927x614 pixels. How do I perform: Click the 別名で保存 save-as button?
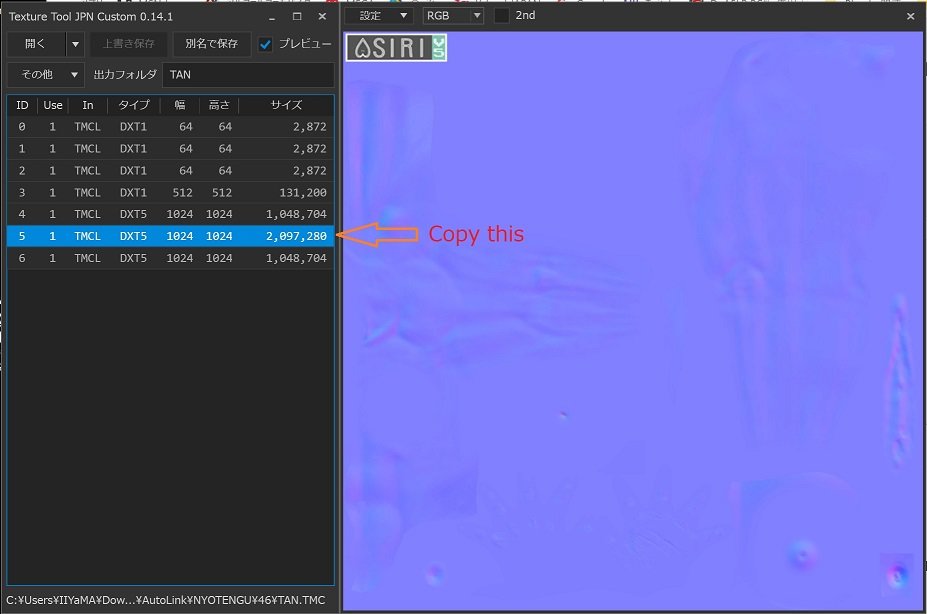click(x=211, y=44)
